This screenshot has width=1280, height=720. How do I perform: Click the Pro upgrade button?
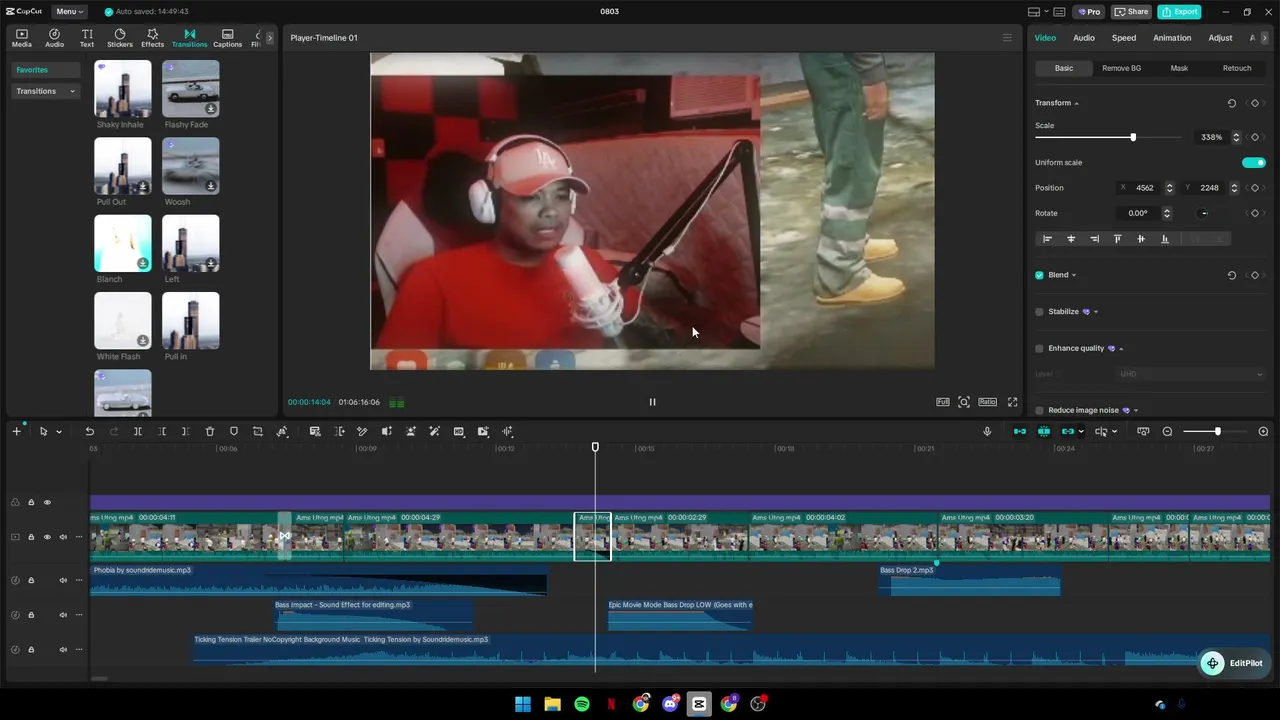(1088, 12)
